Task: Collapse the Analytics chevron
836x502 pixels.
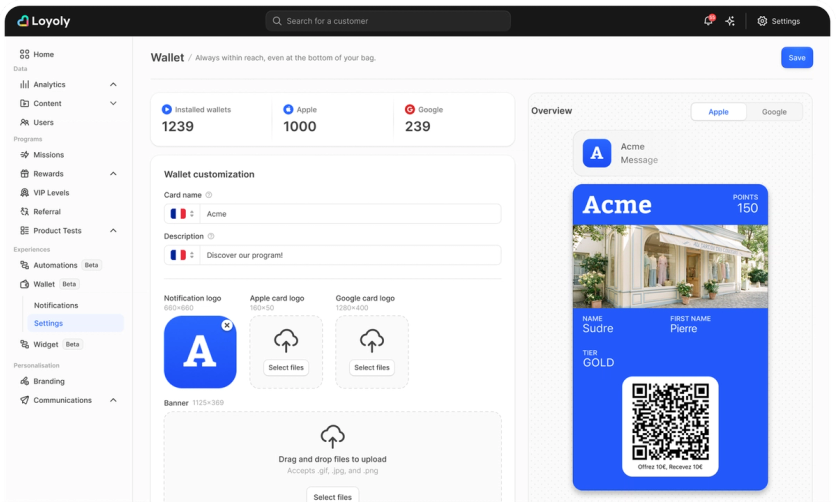Action: tap(113, 84)
